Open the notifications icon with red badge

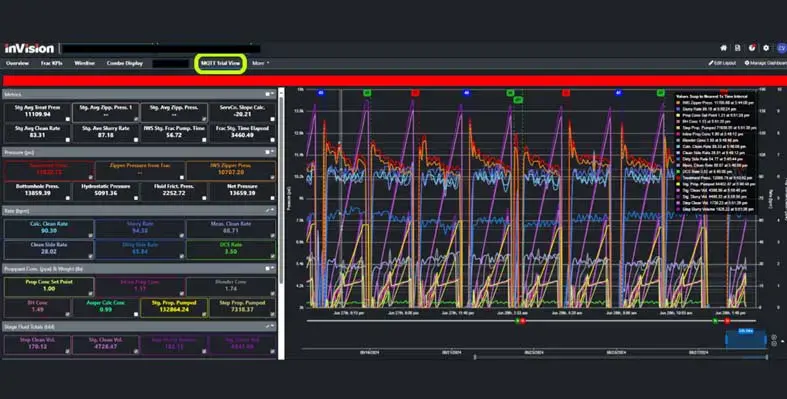pos(752,48)
